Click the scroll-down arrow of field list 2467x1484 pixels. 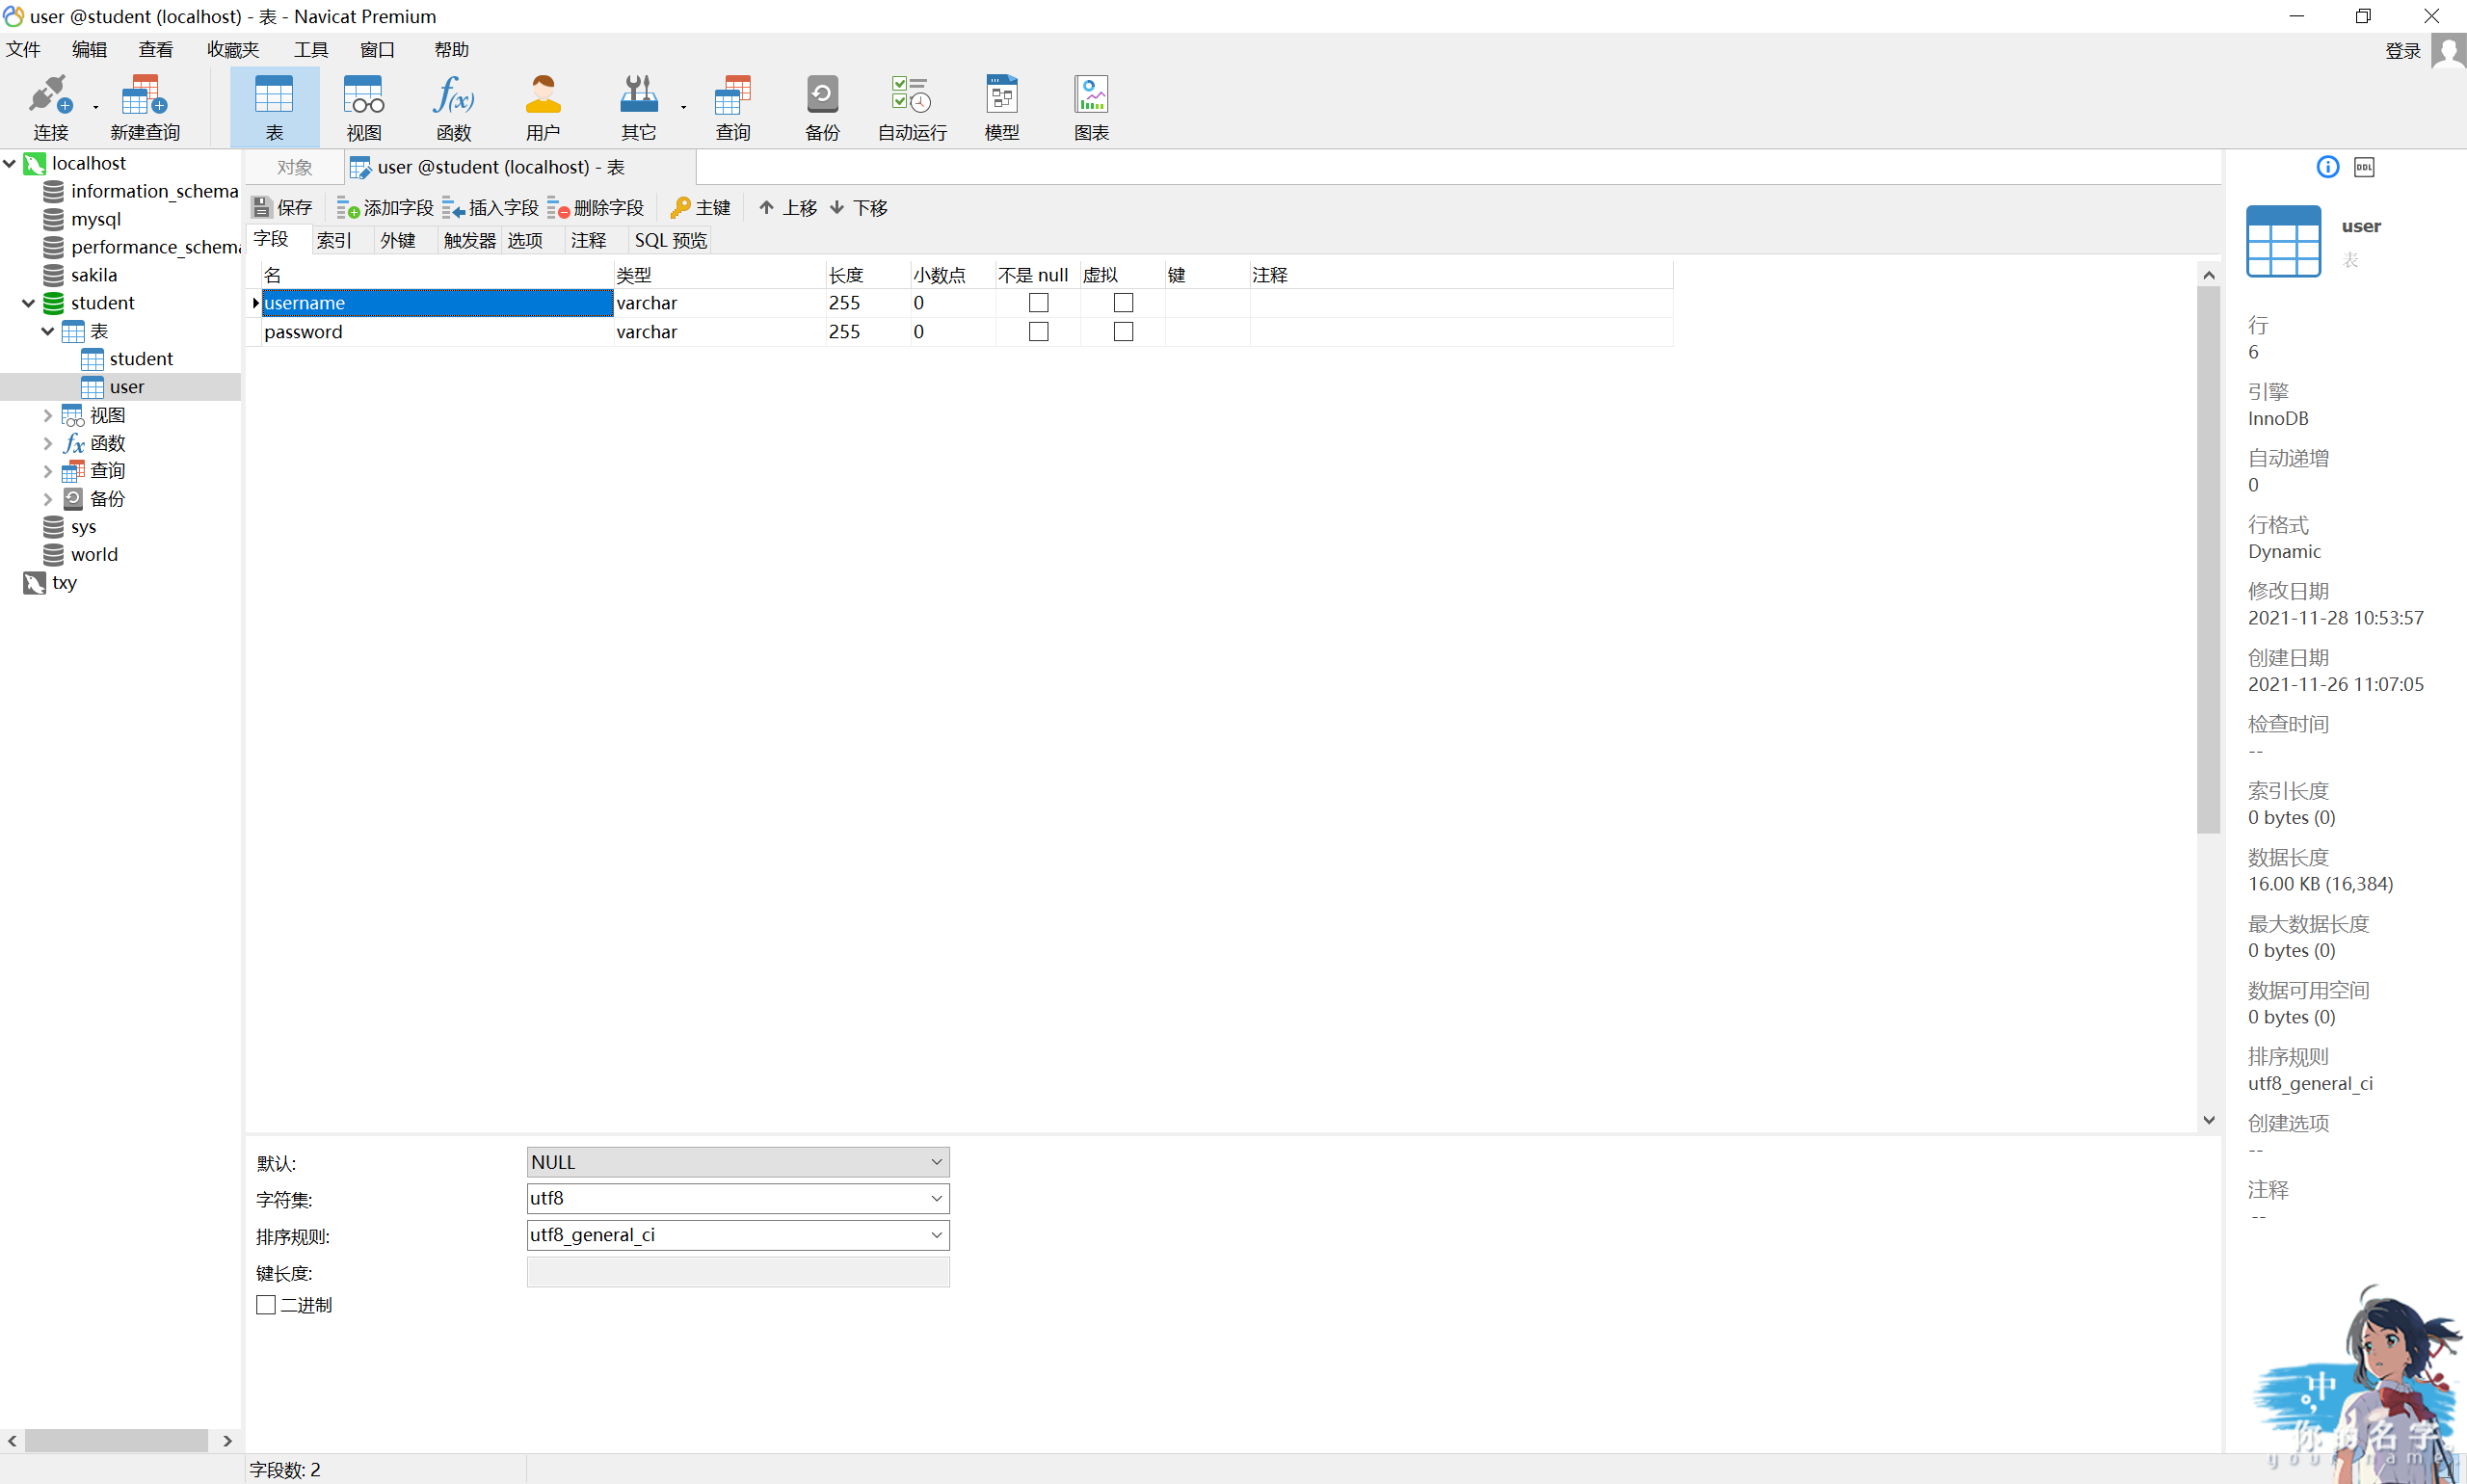2209,1120
